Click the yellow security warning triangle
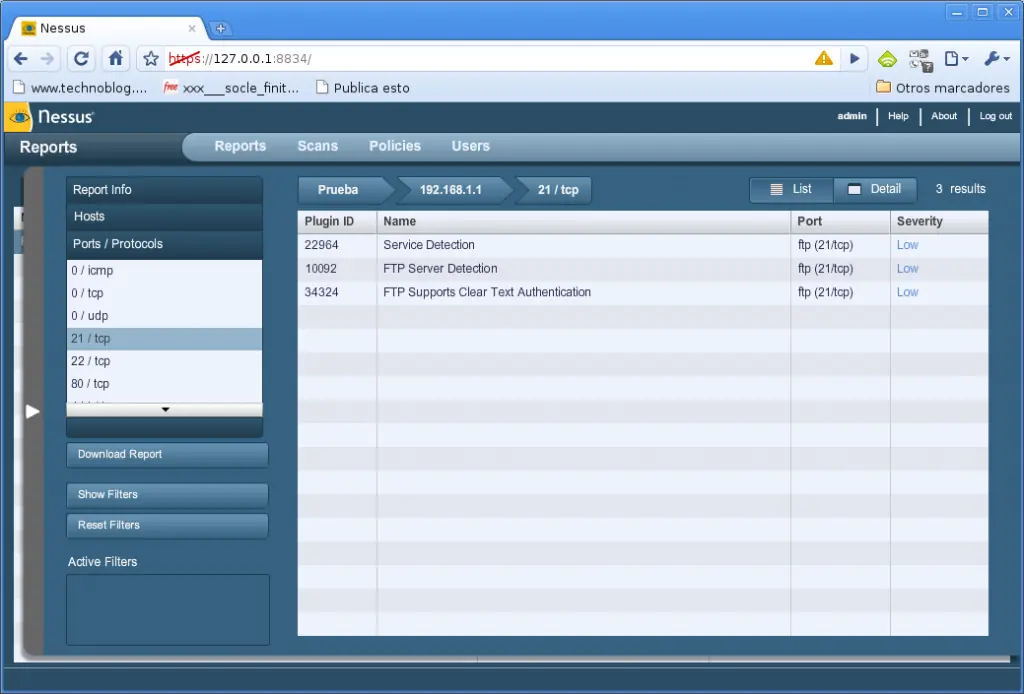Screen dimensions: 1024x694 coord(824,58)
